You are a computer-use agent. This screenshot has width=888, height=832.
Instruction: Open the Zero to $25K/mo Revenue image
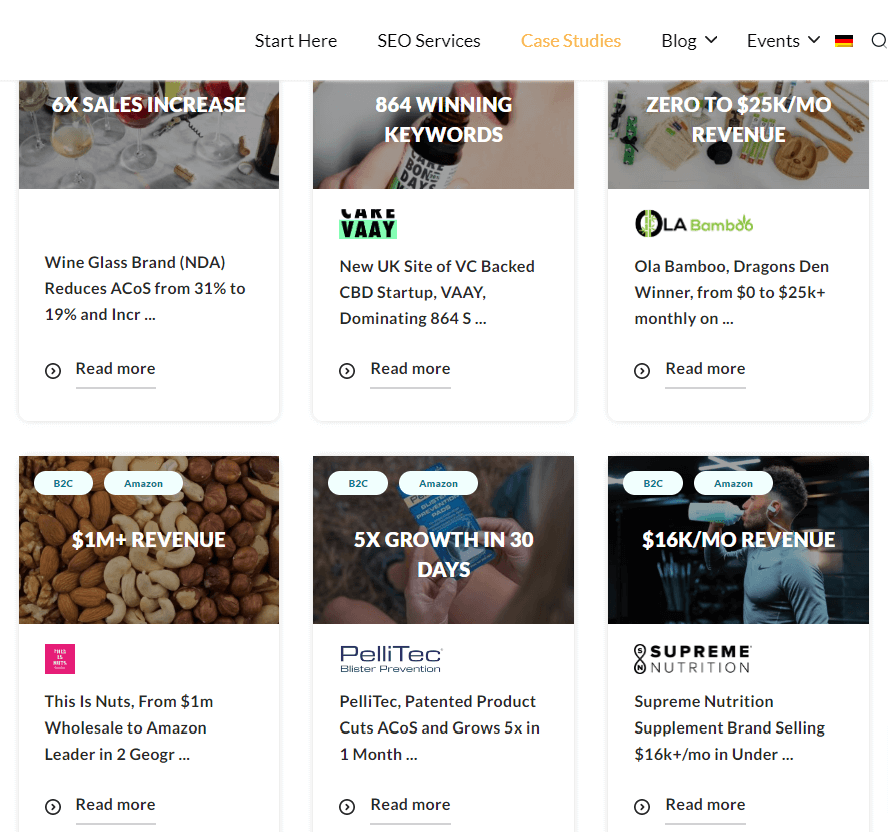(738, 134)
